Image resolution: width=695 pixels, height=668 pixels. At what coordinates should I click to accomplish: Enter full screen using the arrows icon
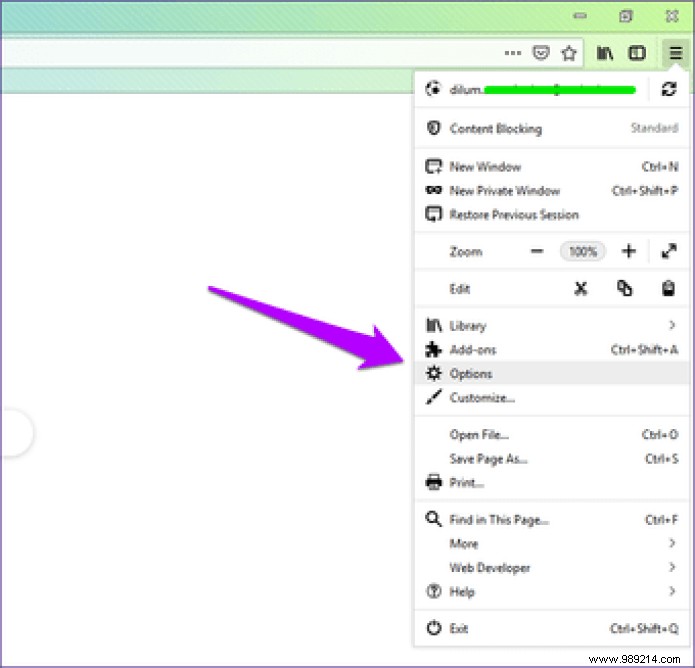pyautogui.click(x=669, y=251)
